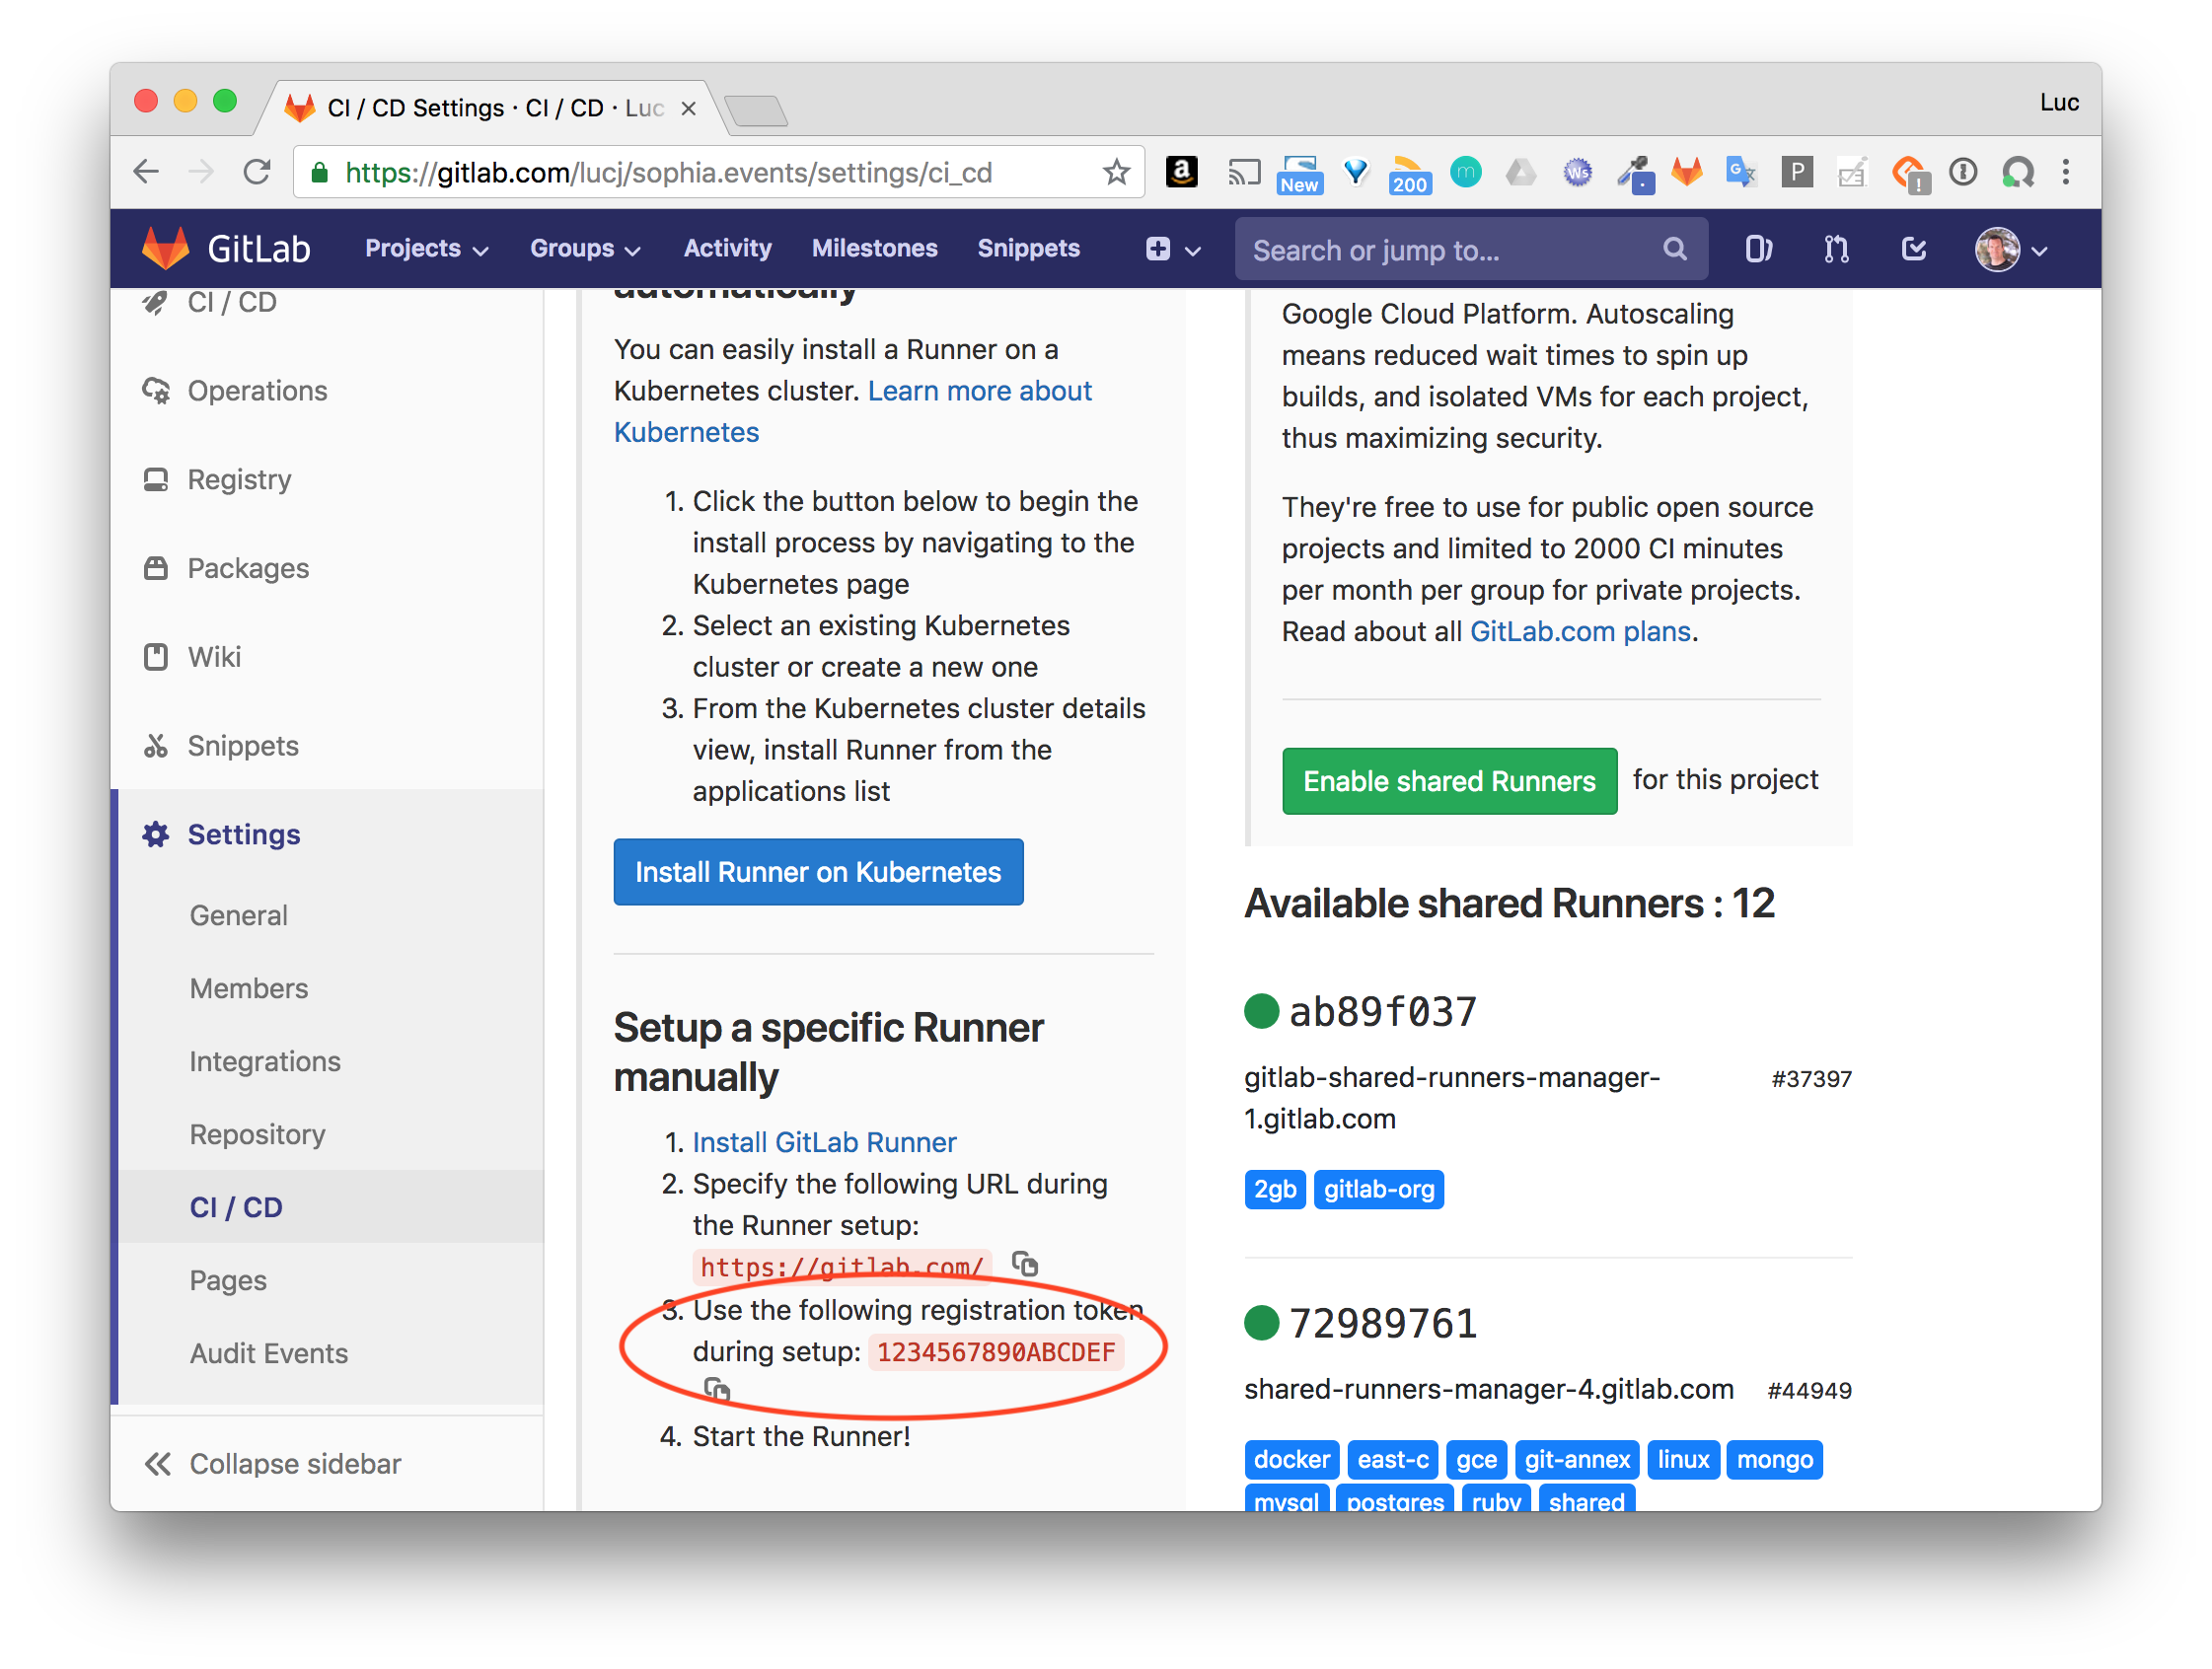Copy the Runner setup URL

pyautogui.click(x=1025, y=1264)
